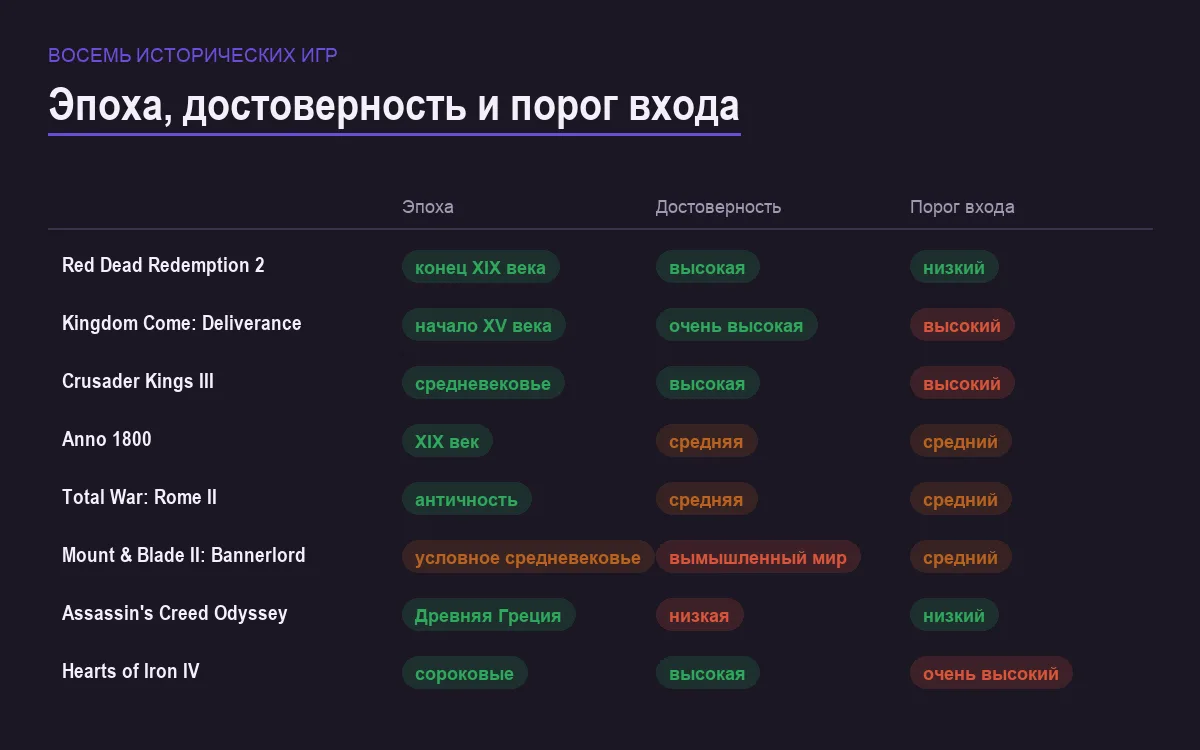This screenshot has height=750, width=1200.
Task: Click the "Достоверность" column header
Action: [718, 207]
